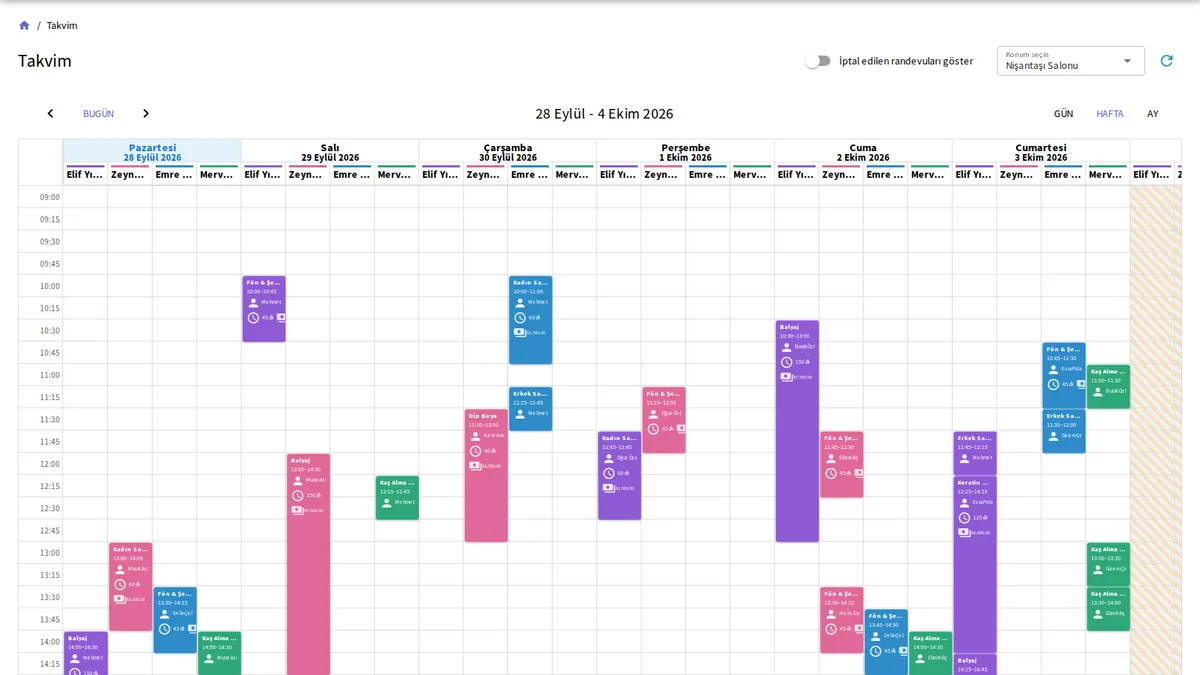Click the clock icon in the Keratin appointment
Image resolution: width=1200 pixels, height=675 pixels.
[964, 518]
